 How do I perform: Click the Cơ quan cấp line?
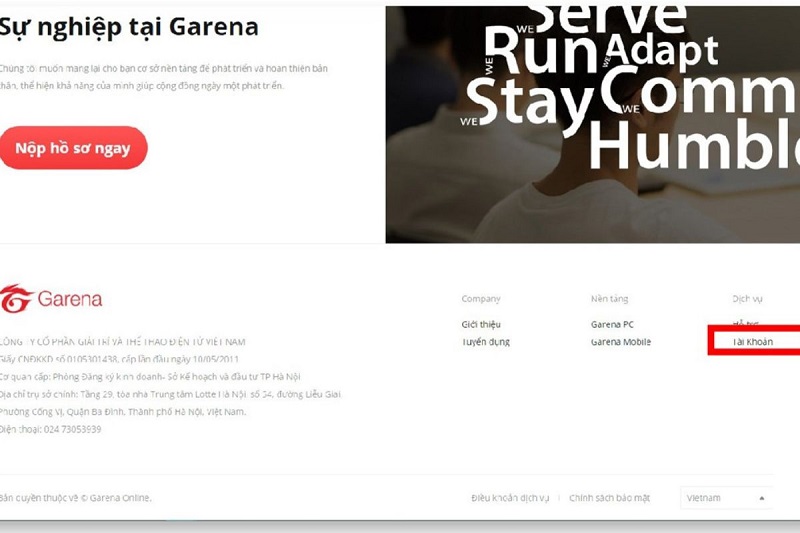[151, 377]
